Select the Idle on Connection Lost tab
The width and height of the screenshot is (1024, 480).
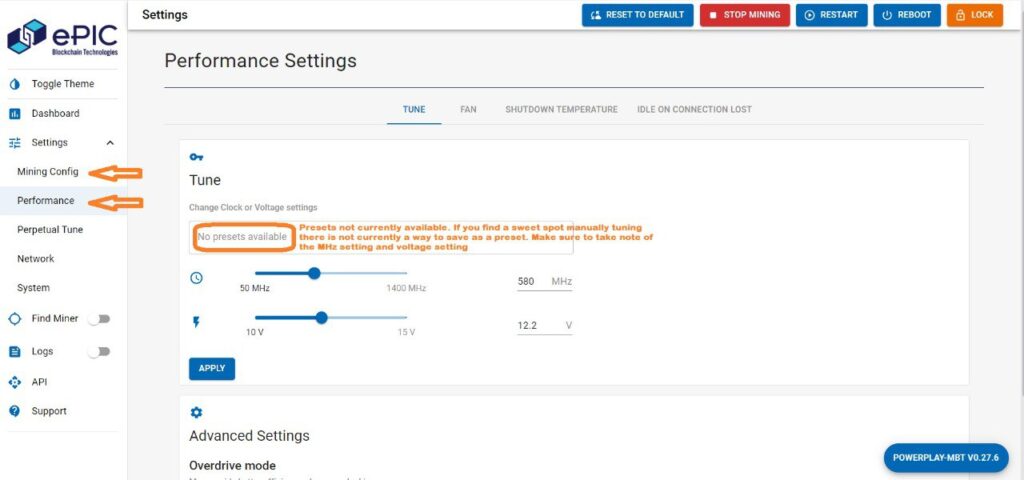coord(694,109)
